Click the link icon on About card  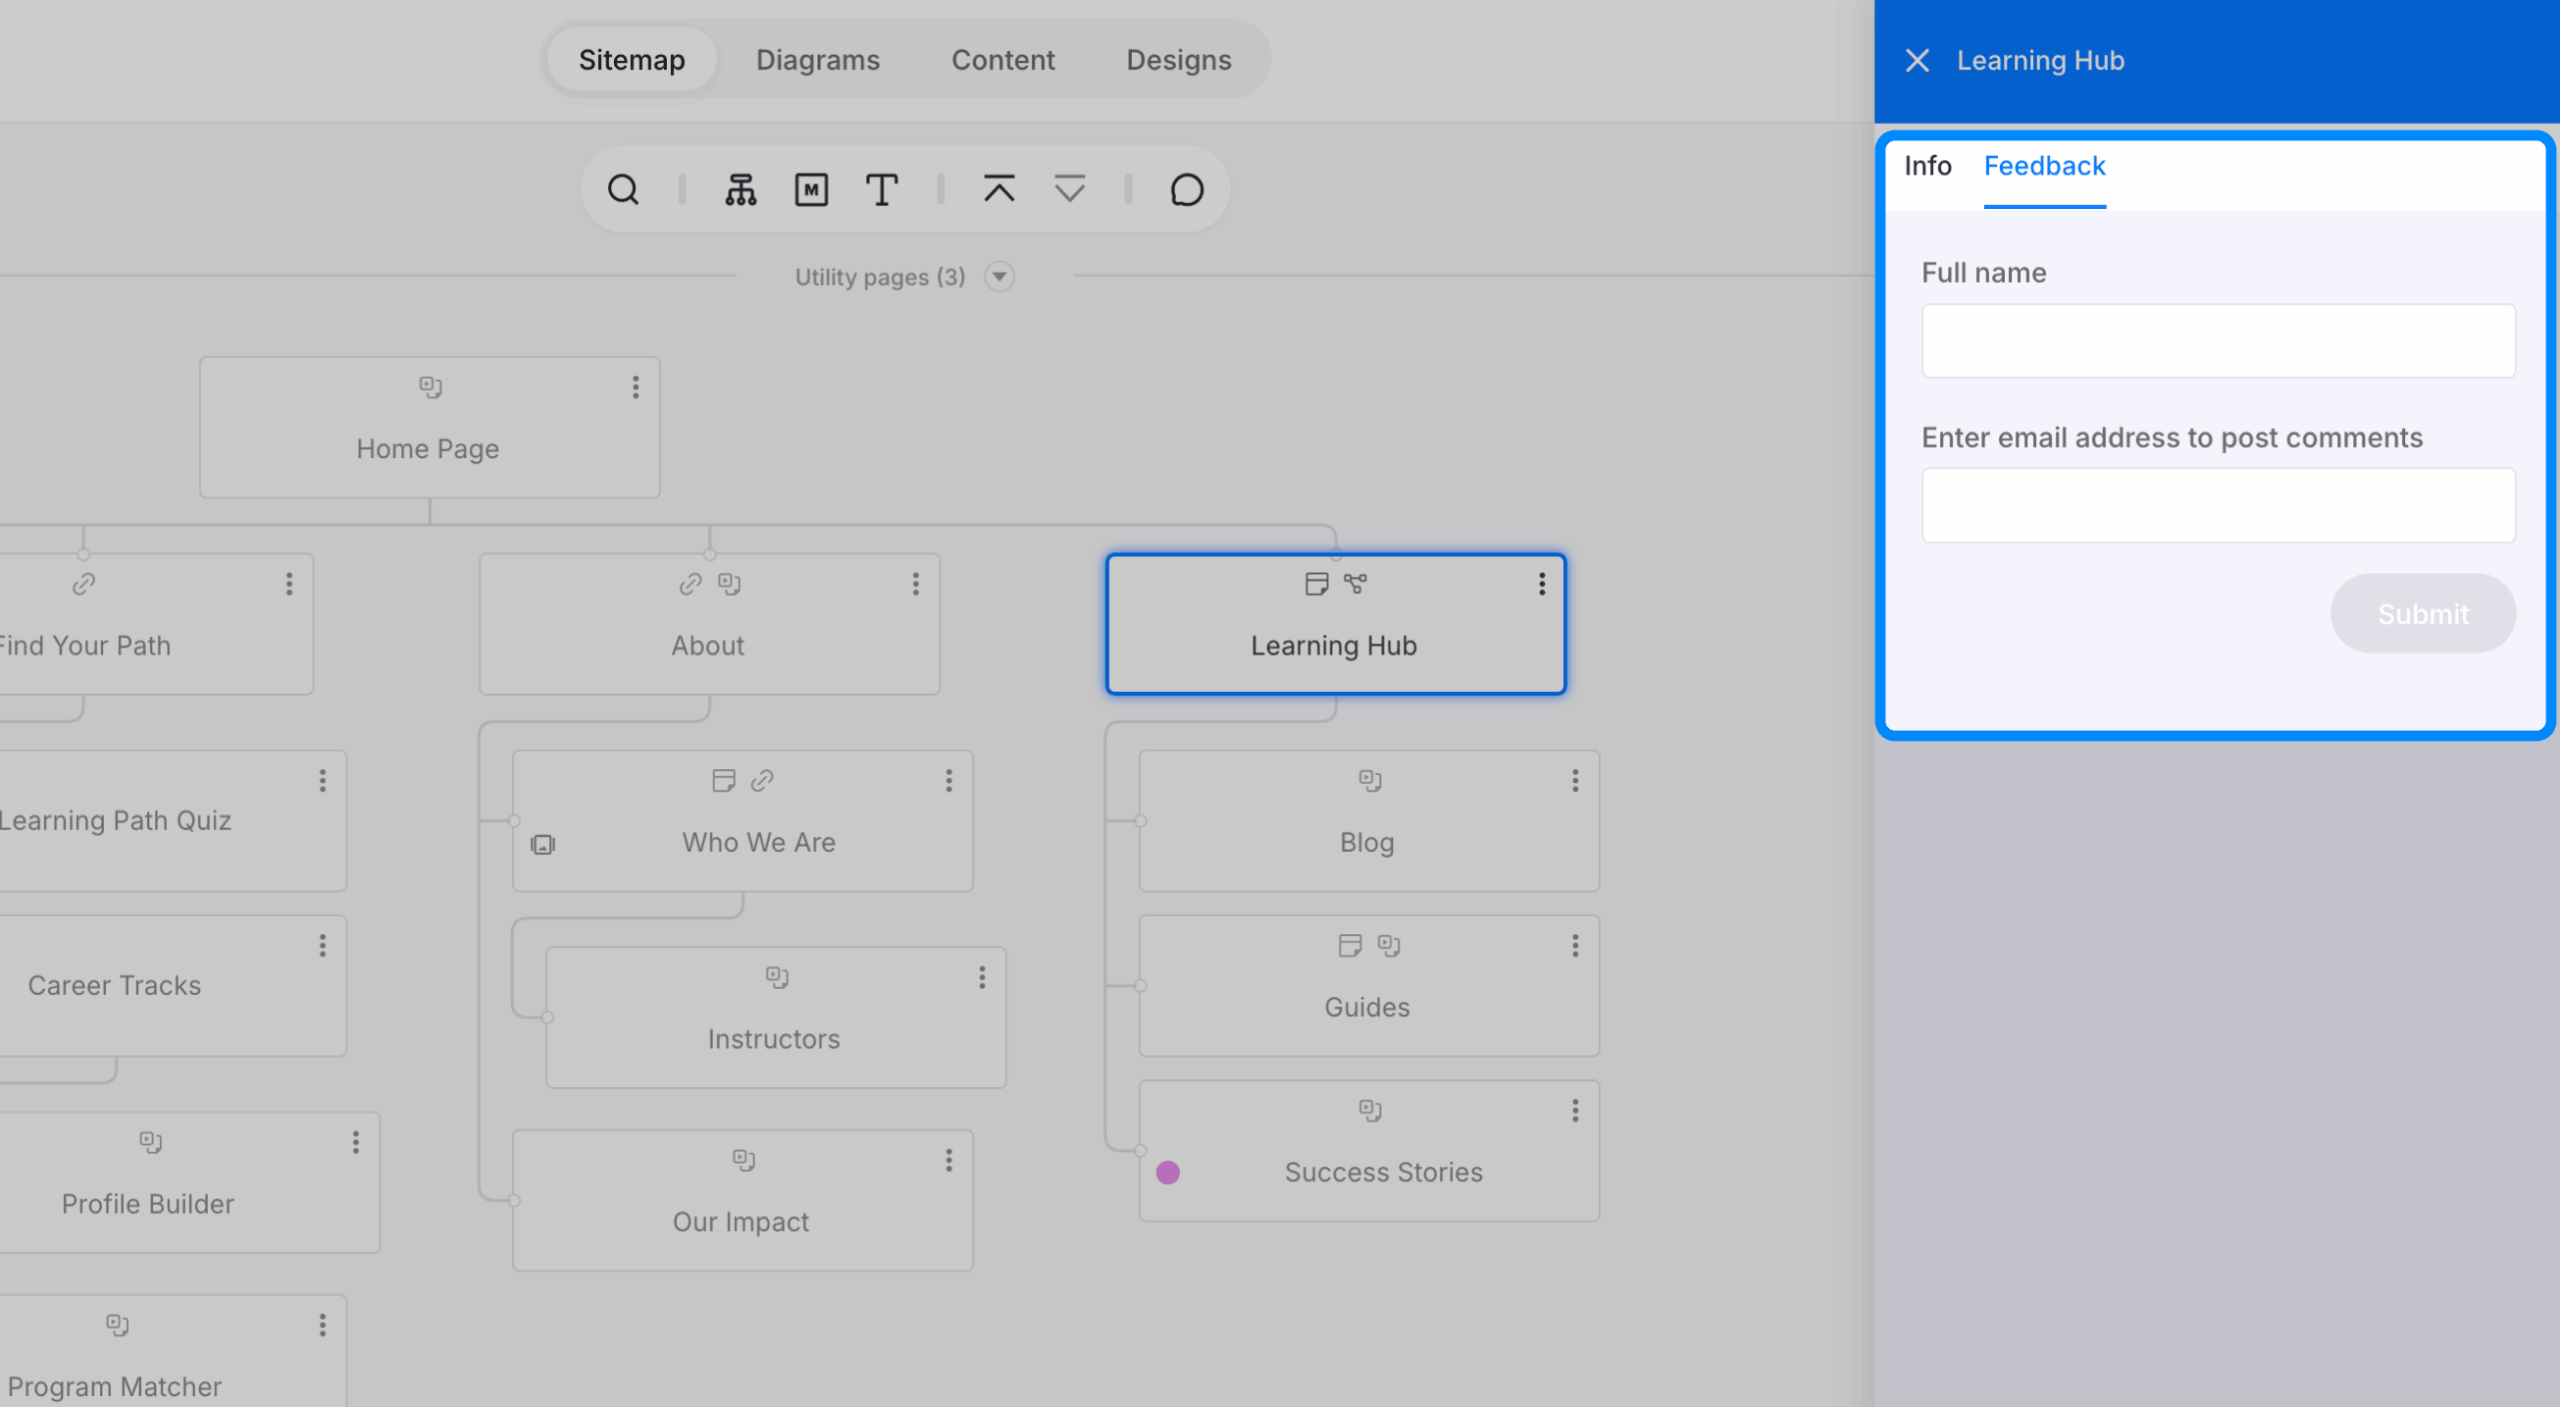(x=690, y=584)
